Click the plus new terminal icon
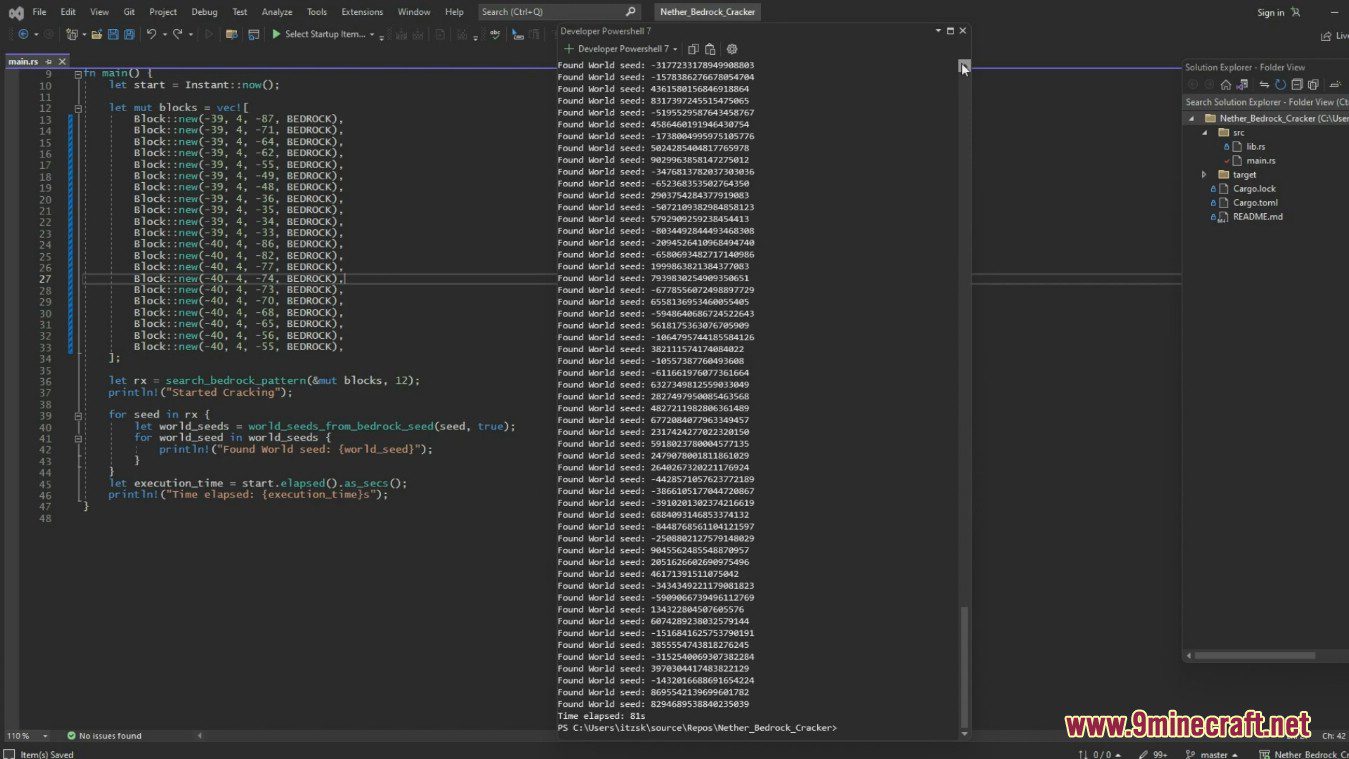This screenshot has width=1349, height=759. [x=569, y=49]
